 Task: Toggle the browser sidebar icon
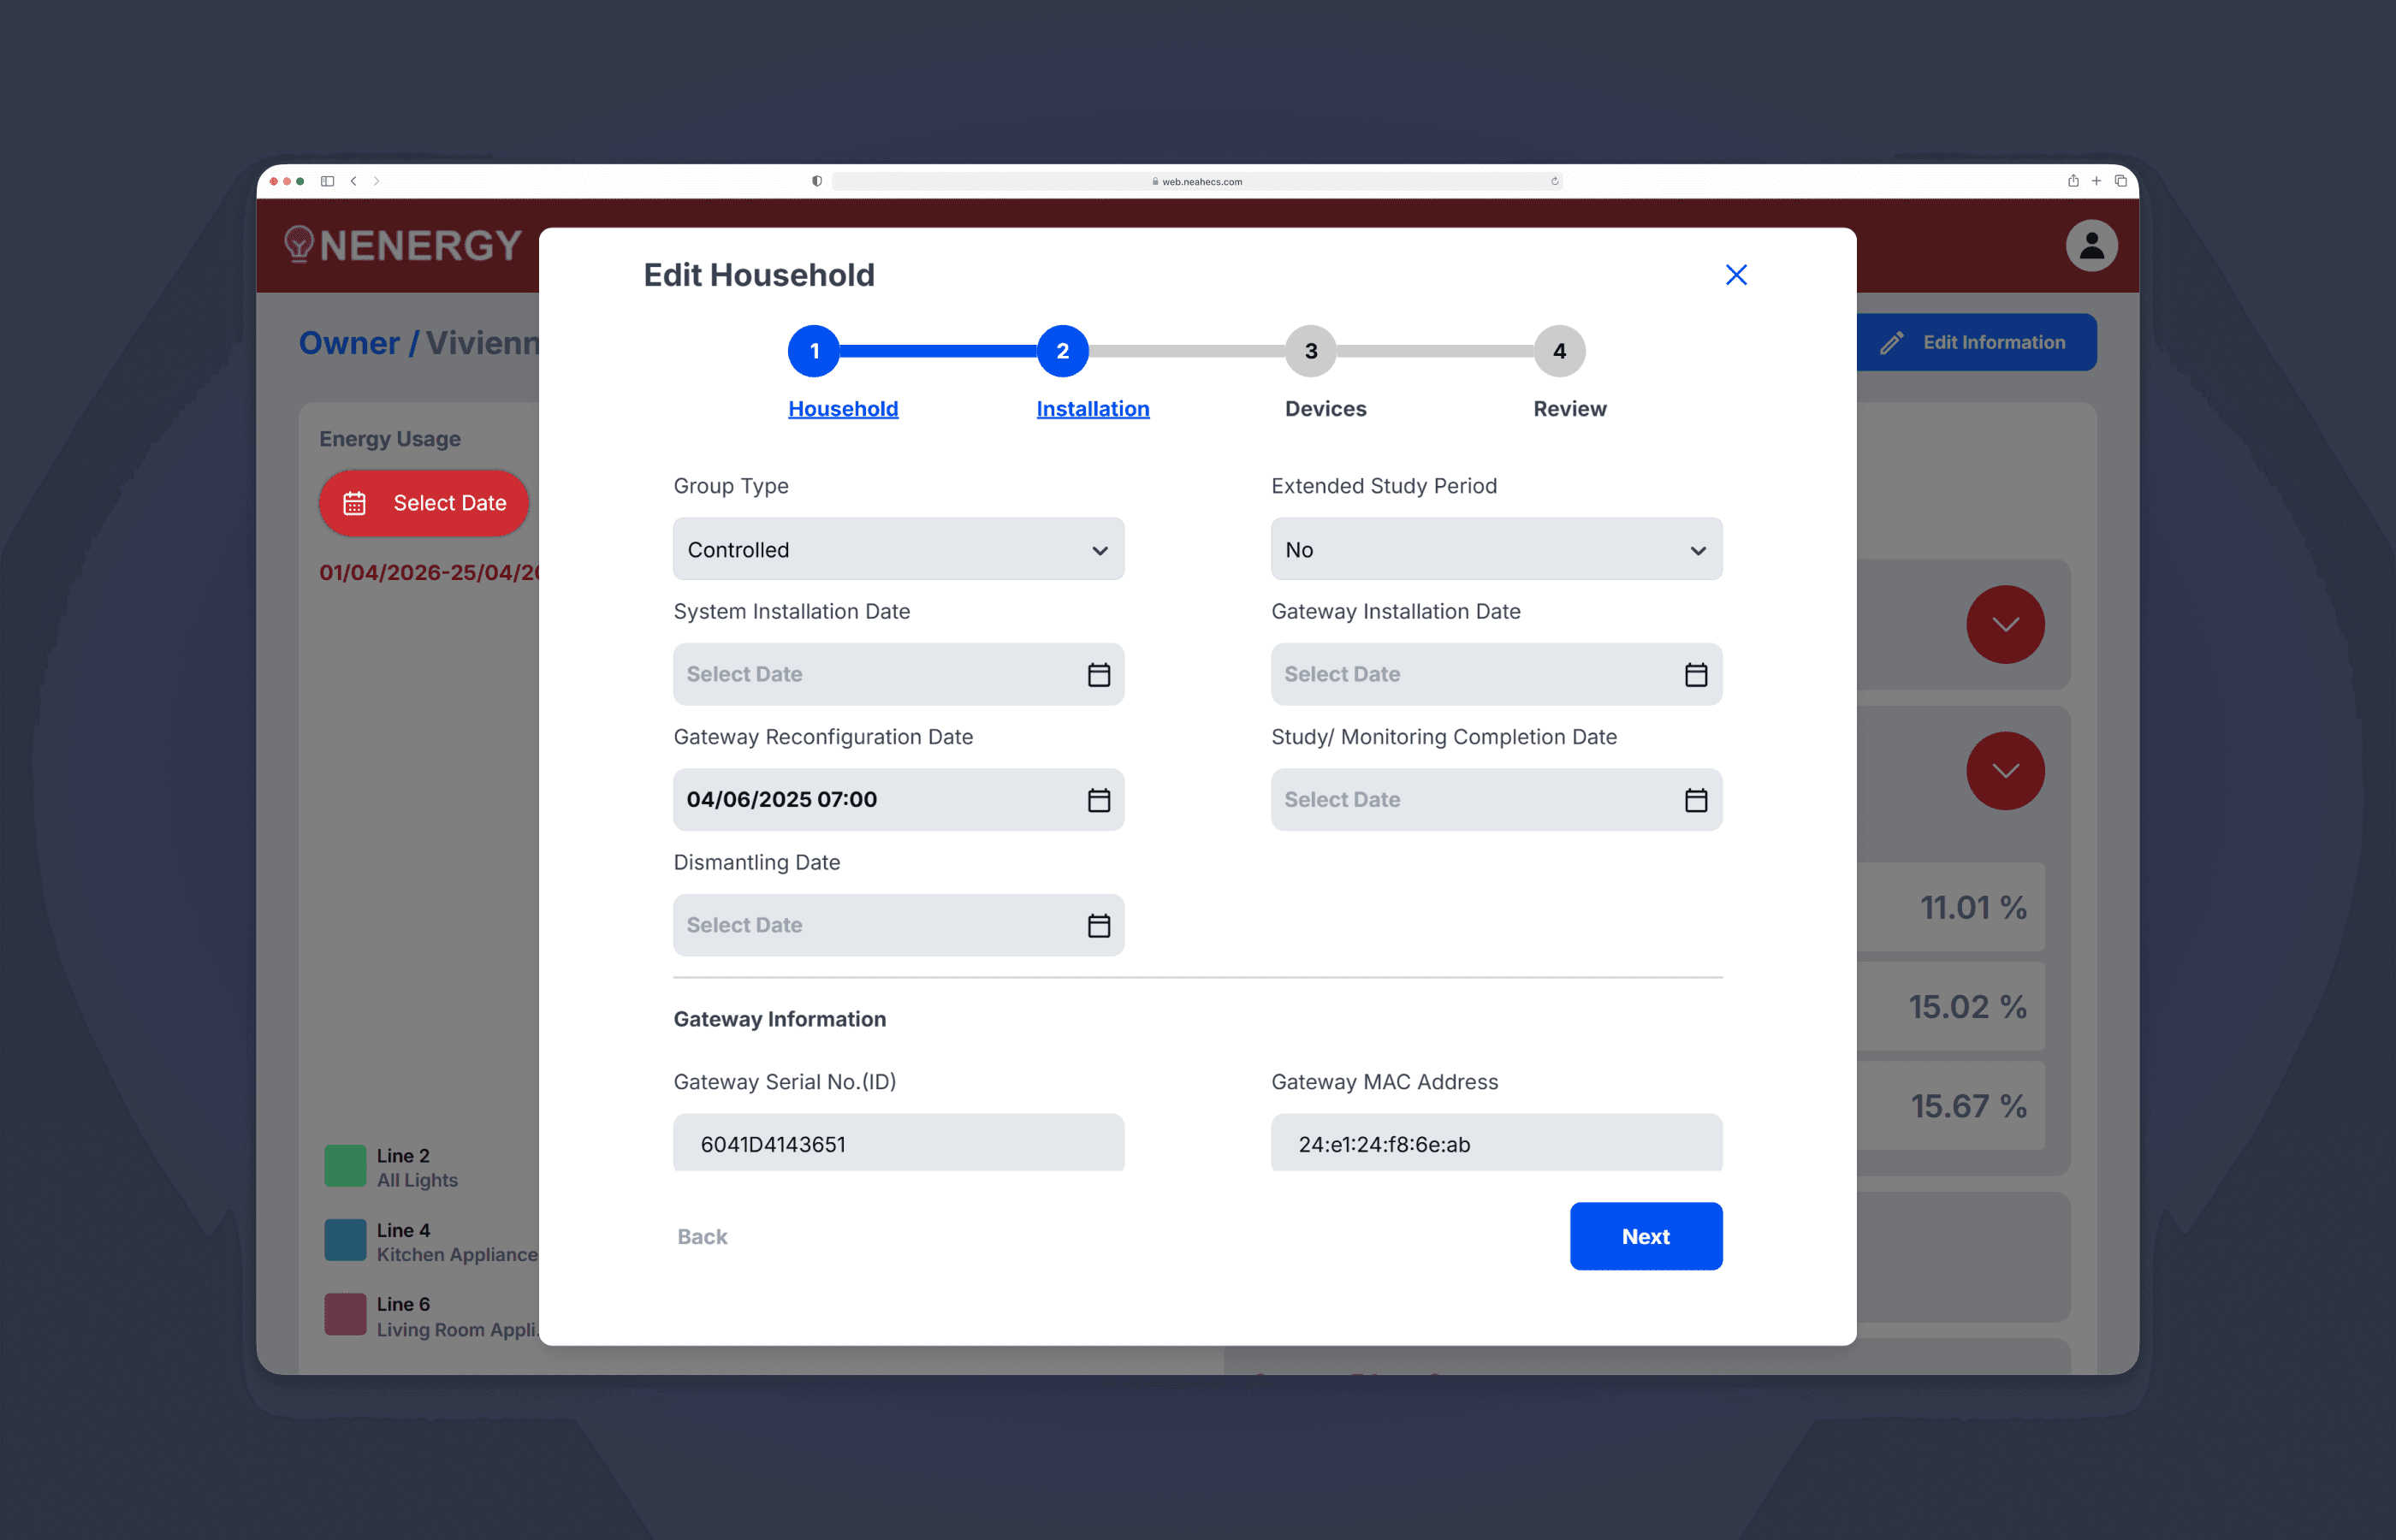[x=327, y=181]
